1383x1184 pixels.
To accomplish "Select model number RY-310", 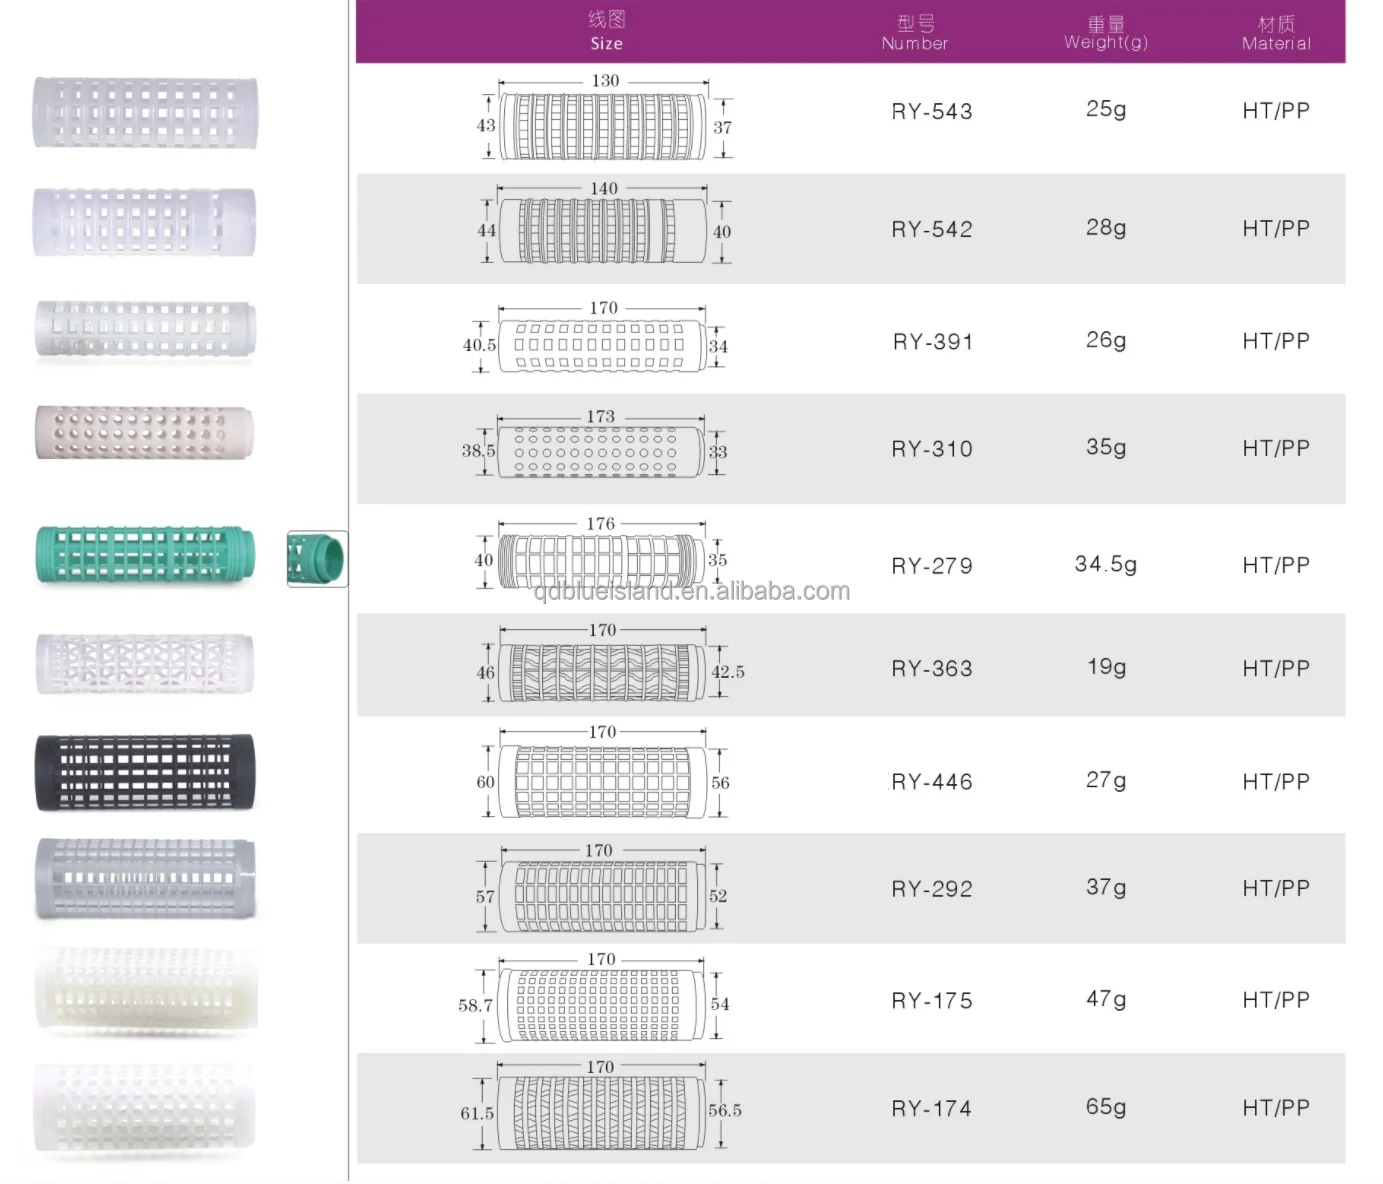I will (932, 449).
